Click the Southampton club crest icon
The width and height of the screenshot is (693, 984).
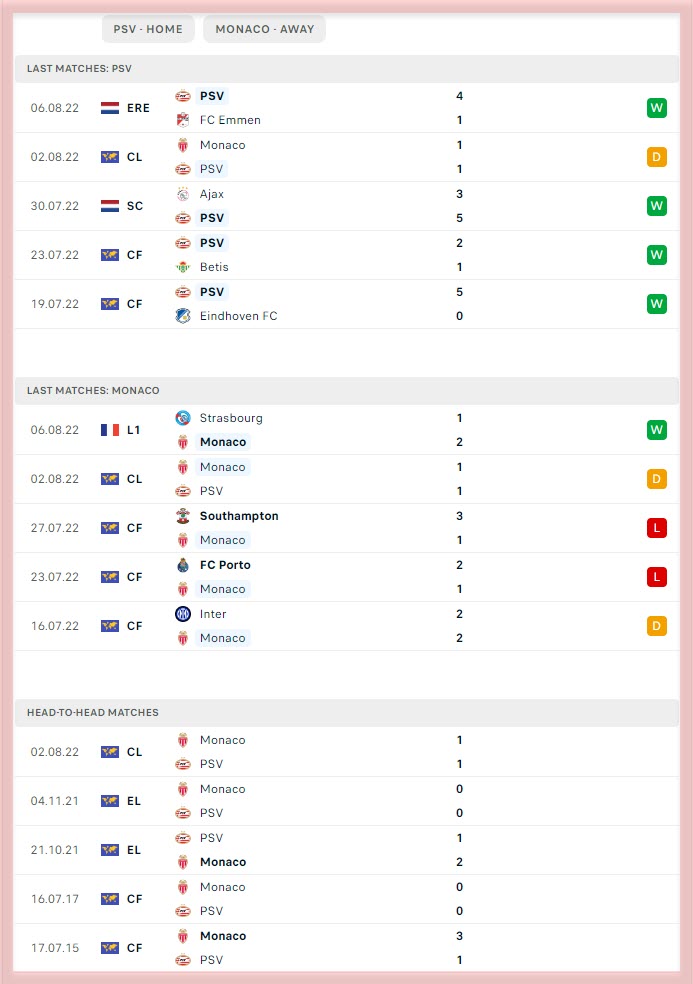[x=183, y=516]
